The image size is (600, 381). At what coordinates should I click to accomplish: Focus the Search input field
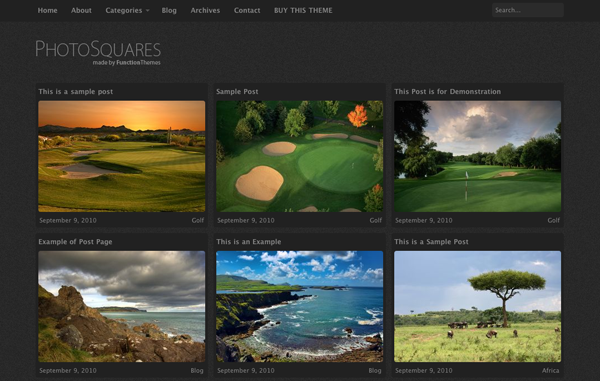point(528,10)
